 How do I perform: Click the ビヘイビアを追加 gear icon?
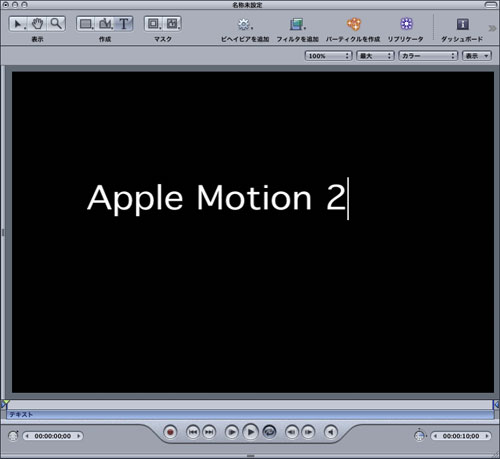[x=244, y=24]
